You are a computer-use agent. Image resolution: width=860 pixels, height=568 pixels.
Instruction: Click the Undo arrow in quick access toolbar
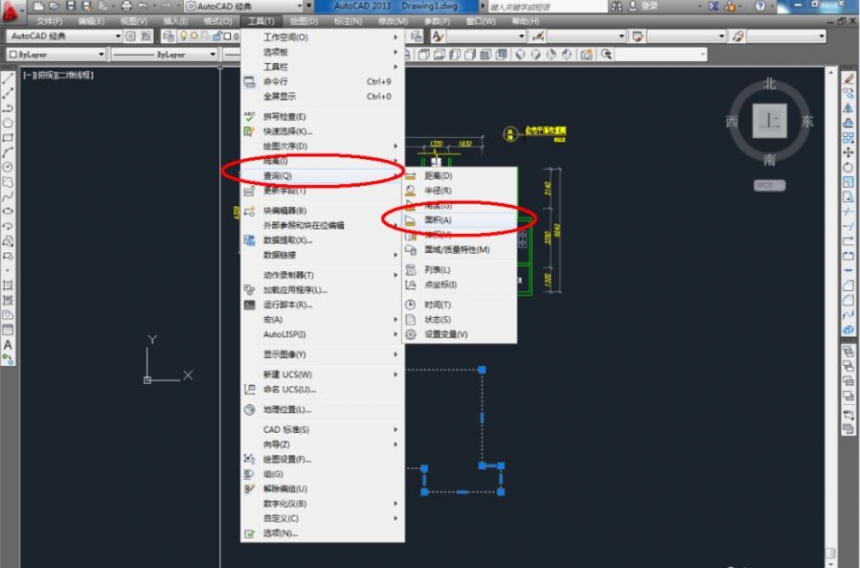point(143,7)
